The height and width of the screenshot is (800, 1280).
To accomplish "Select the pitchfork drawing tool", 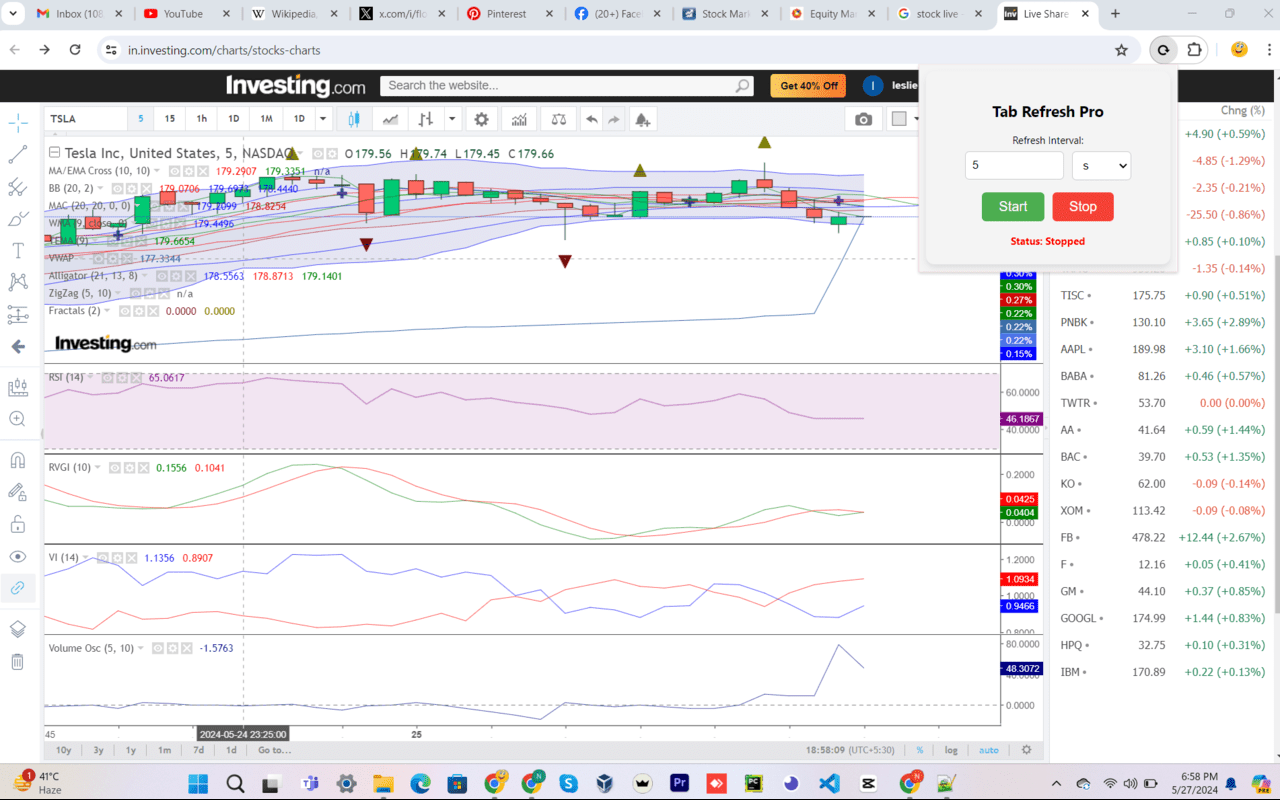I will click(18, 187).
